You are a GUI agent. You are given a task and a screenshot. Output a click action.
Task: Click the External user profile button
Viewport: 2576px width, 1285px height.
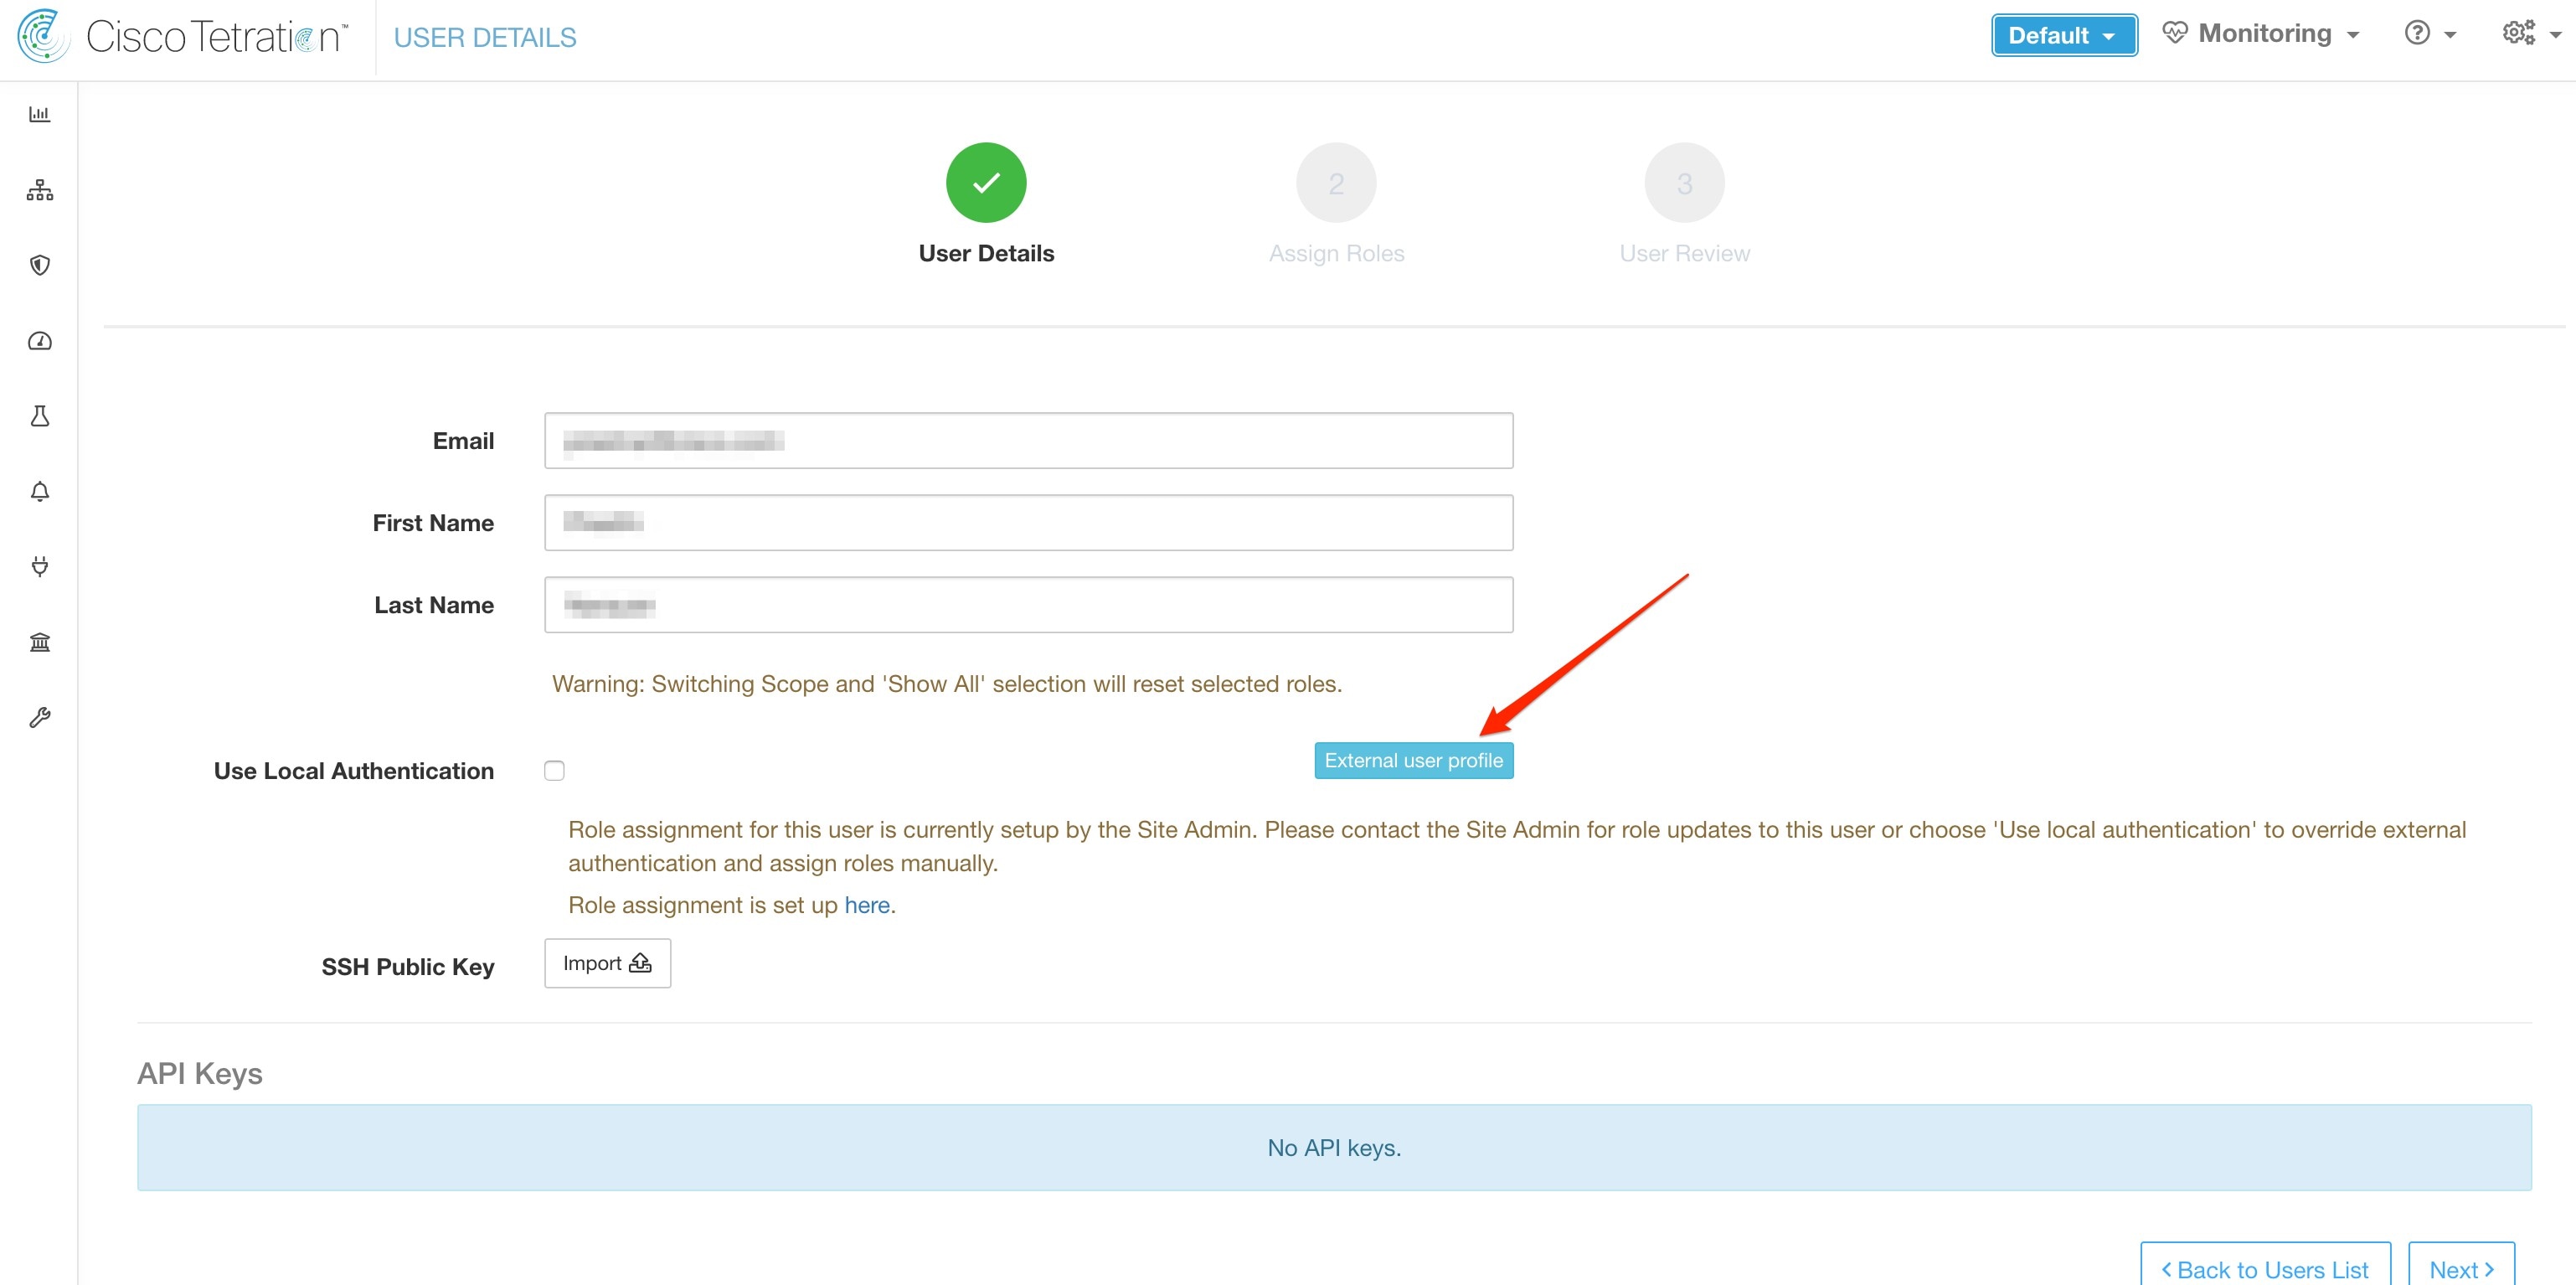[x=1413, y=759]
